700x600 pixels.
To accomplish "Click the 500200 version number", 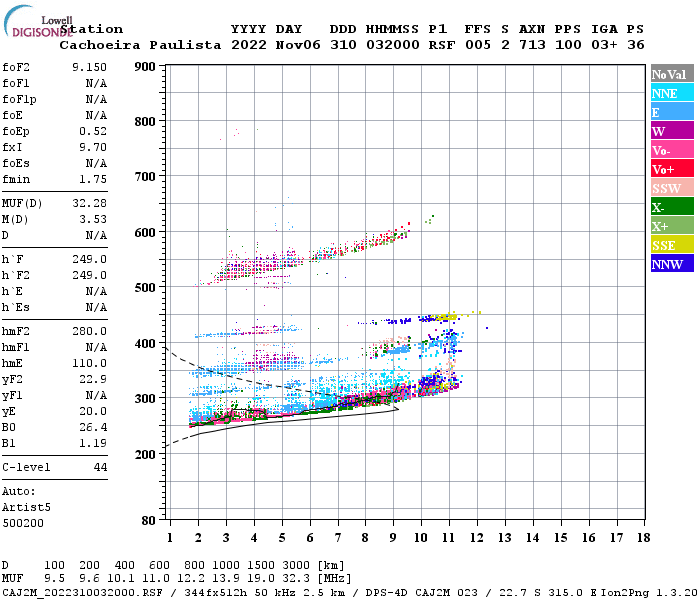I will tap(23, 524).
